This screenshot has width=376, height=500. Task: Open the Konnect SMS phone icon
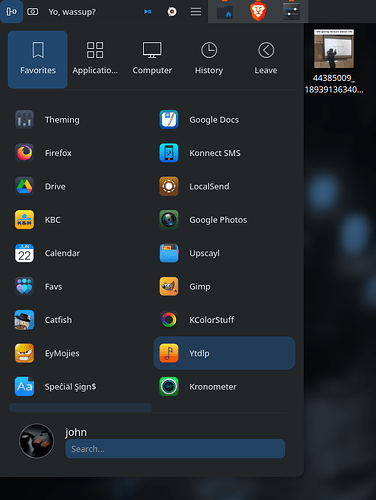(x=169, y=153)
